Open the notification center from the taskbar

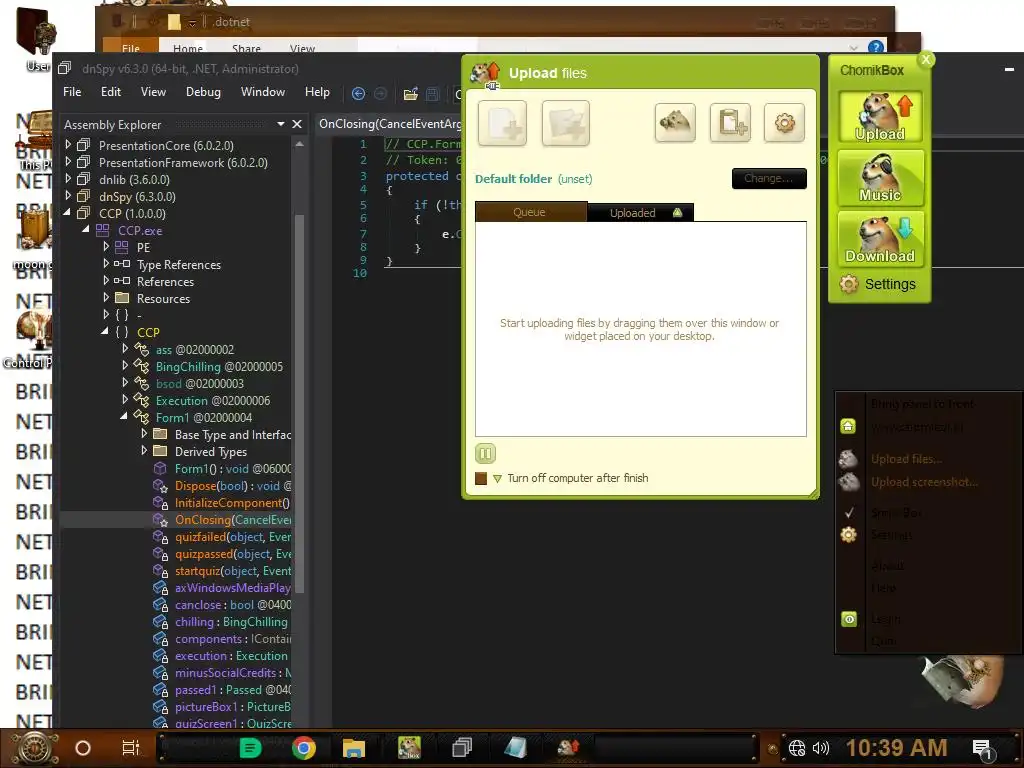click(982, 749)
